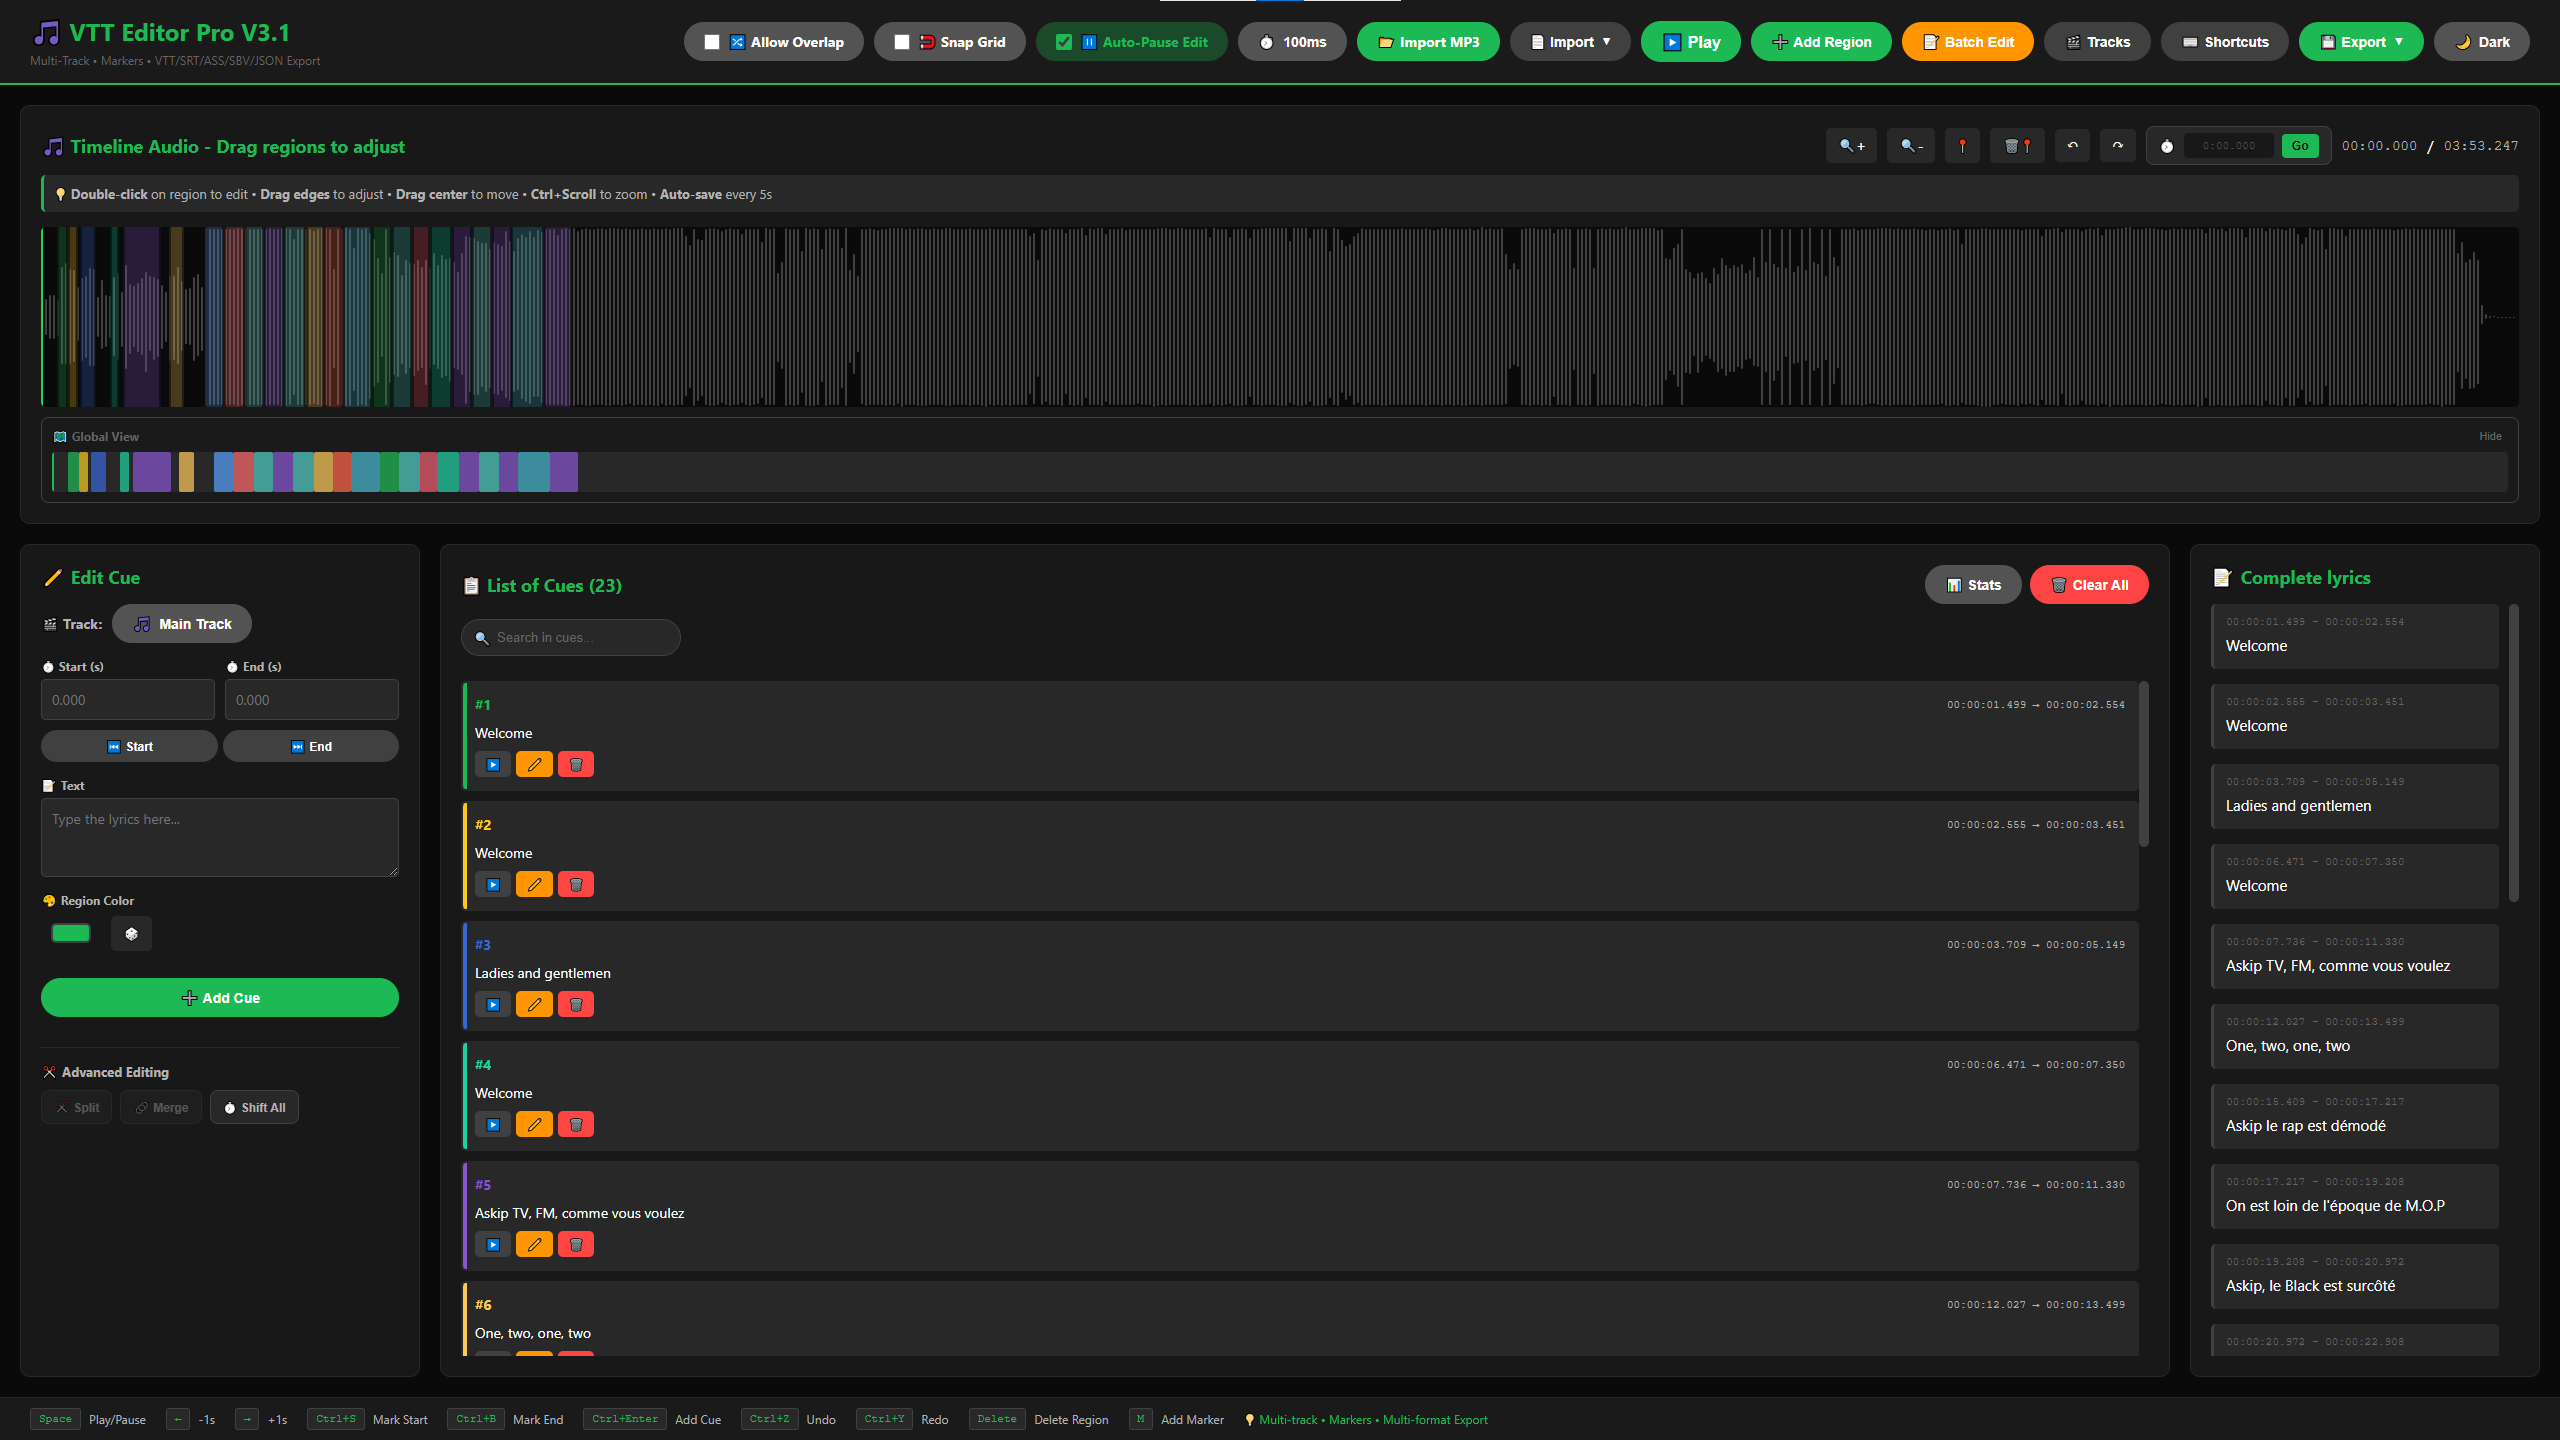Click the Split button in Advanced Editing
Viewport: 2560px width, 1440px height.
click(76, 1107)
